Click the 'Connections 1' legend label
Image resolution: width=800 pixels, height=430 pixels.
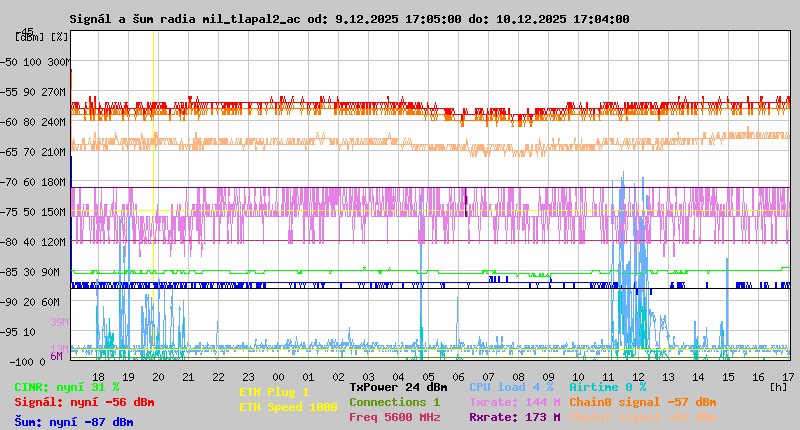pyautogui.click(x=394, y=402)
